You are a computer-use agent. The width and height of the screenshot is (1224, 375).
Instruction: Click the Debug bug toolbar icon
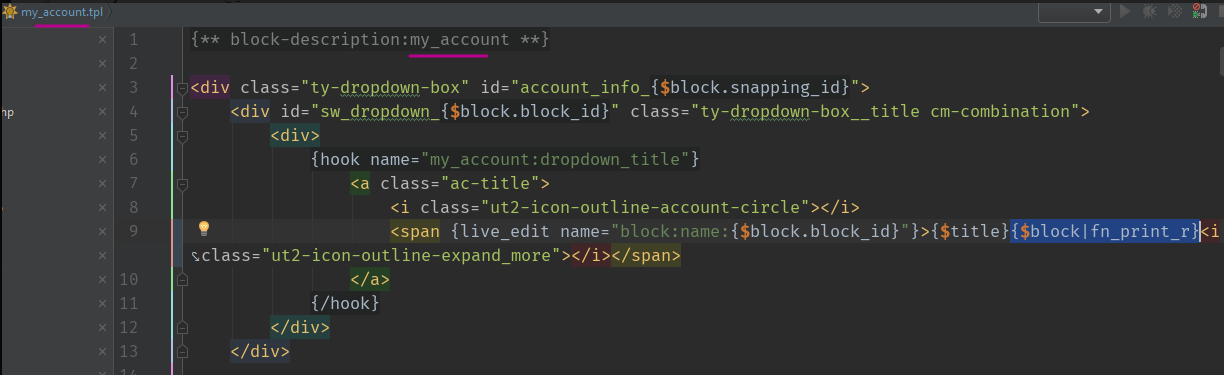click(x=1150, y=11)
